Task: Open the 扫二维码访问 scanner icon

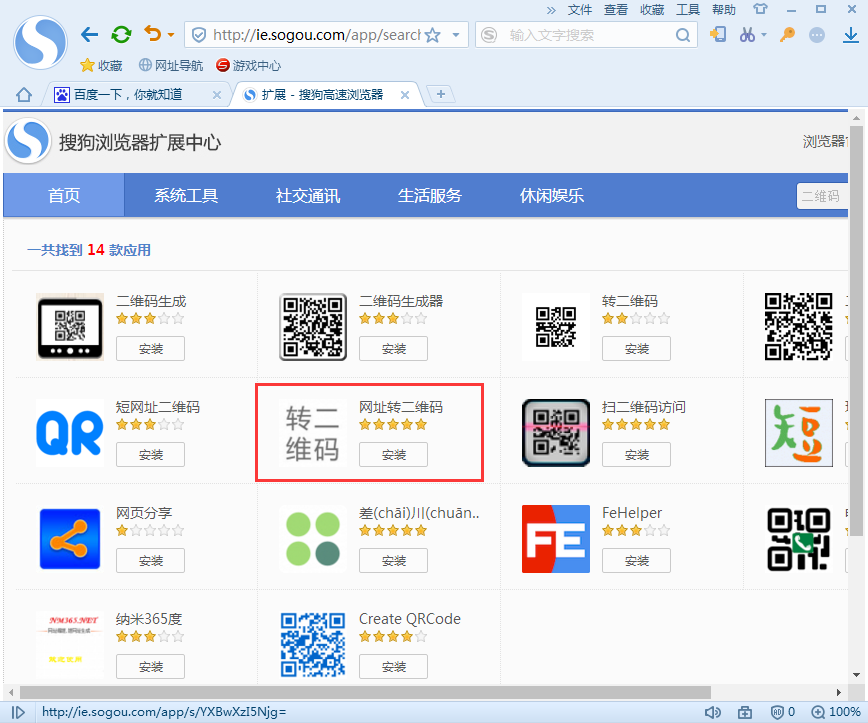Action: [556, 433]
